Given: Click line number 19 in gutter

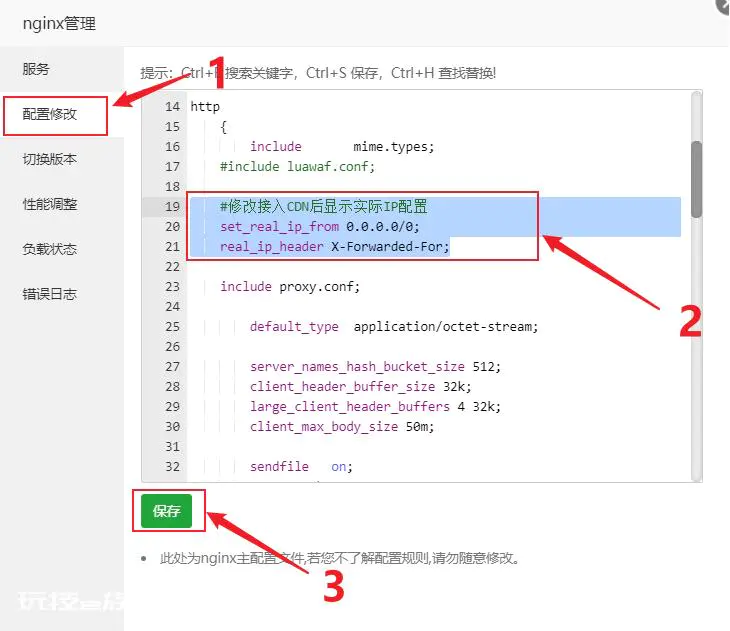Looking at the screenshot, I should pyautogui.click(x=172, y=206).
